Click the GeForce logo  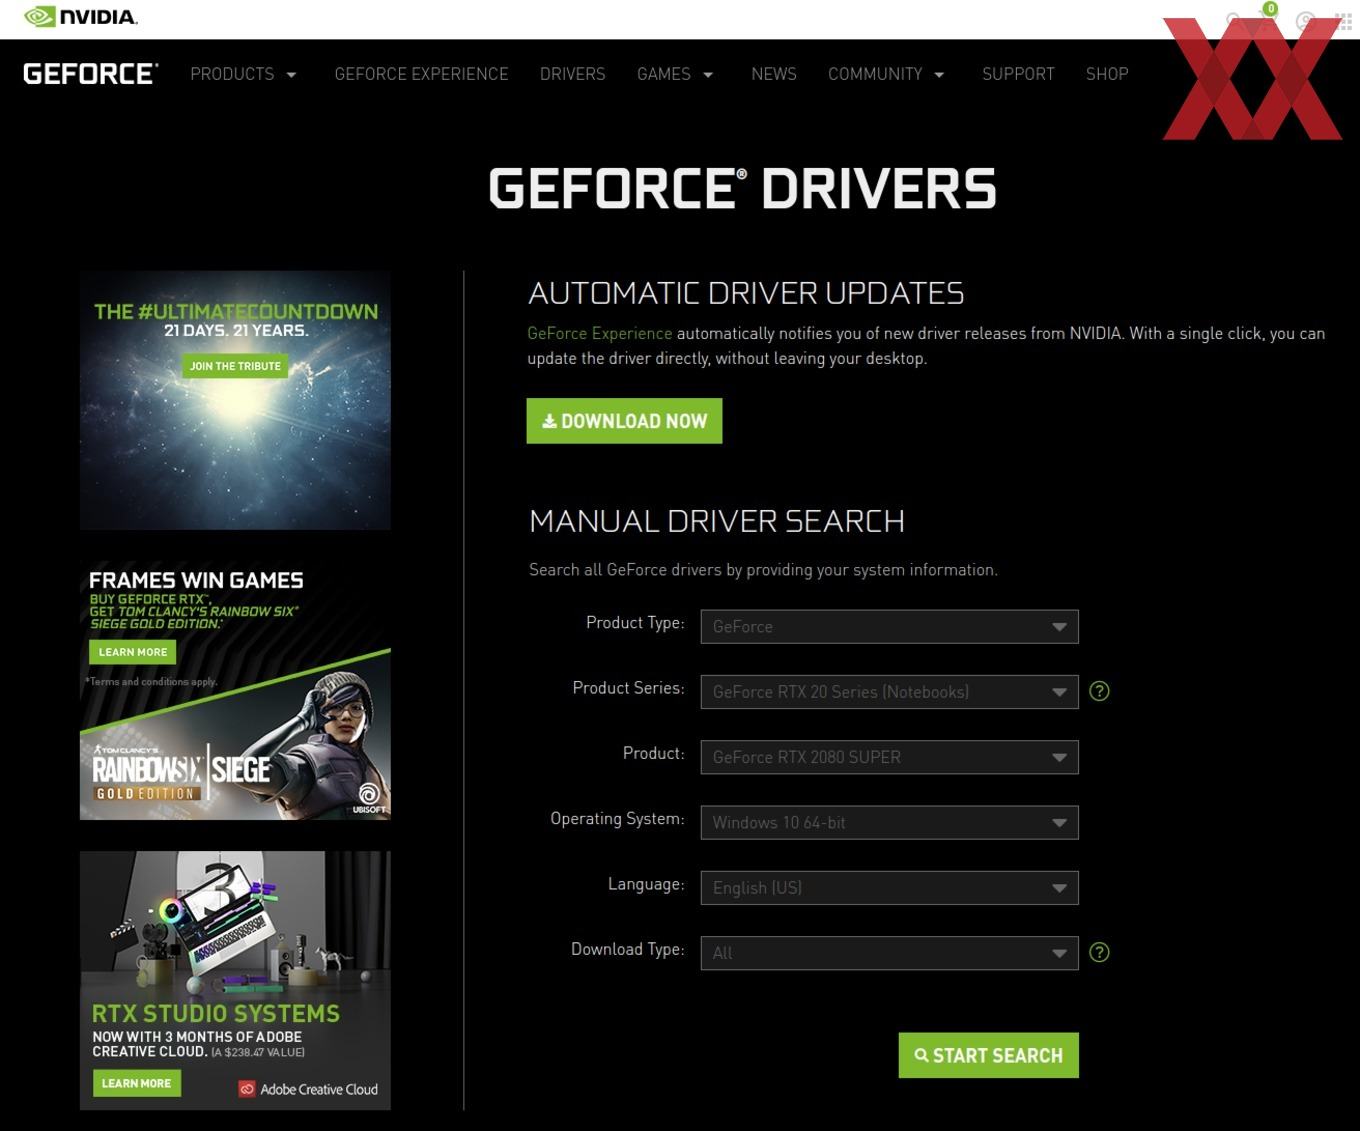pos(90,74)
